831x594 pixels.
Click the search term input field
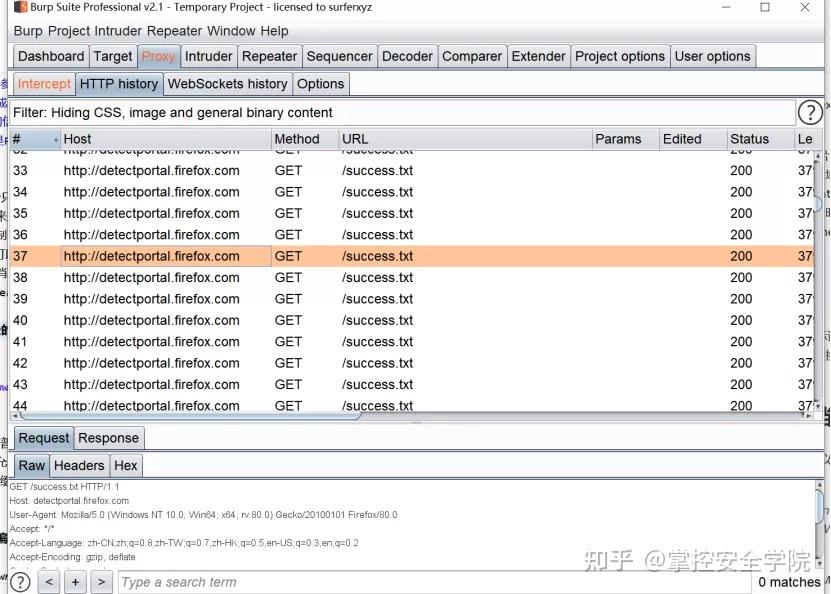pos(434,582)
